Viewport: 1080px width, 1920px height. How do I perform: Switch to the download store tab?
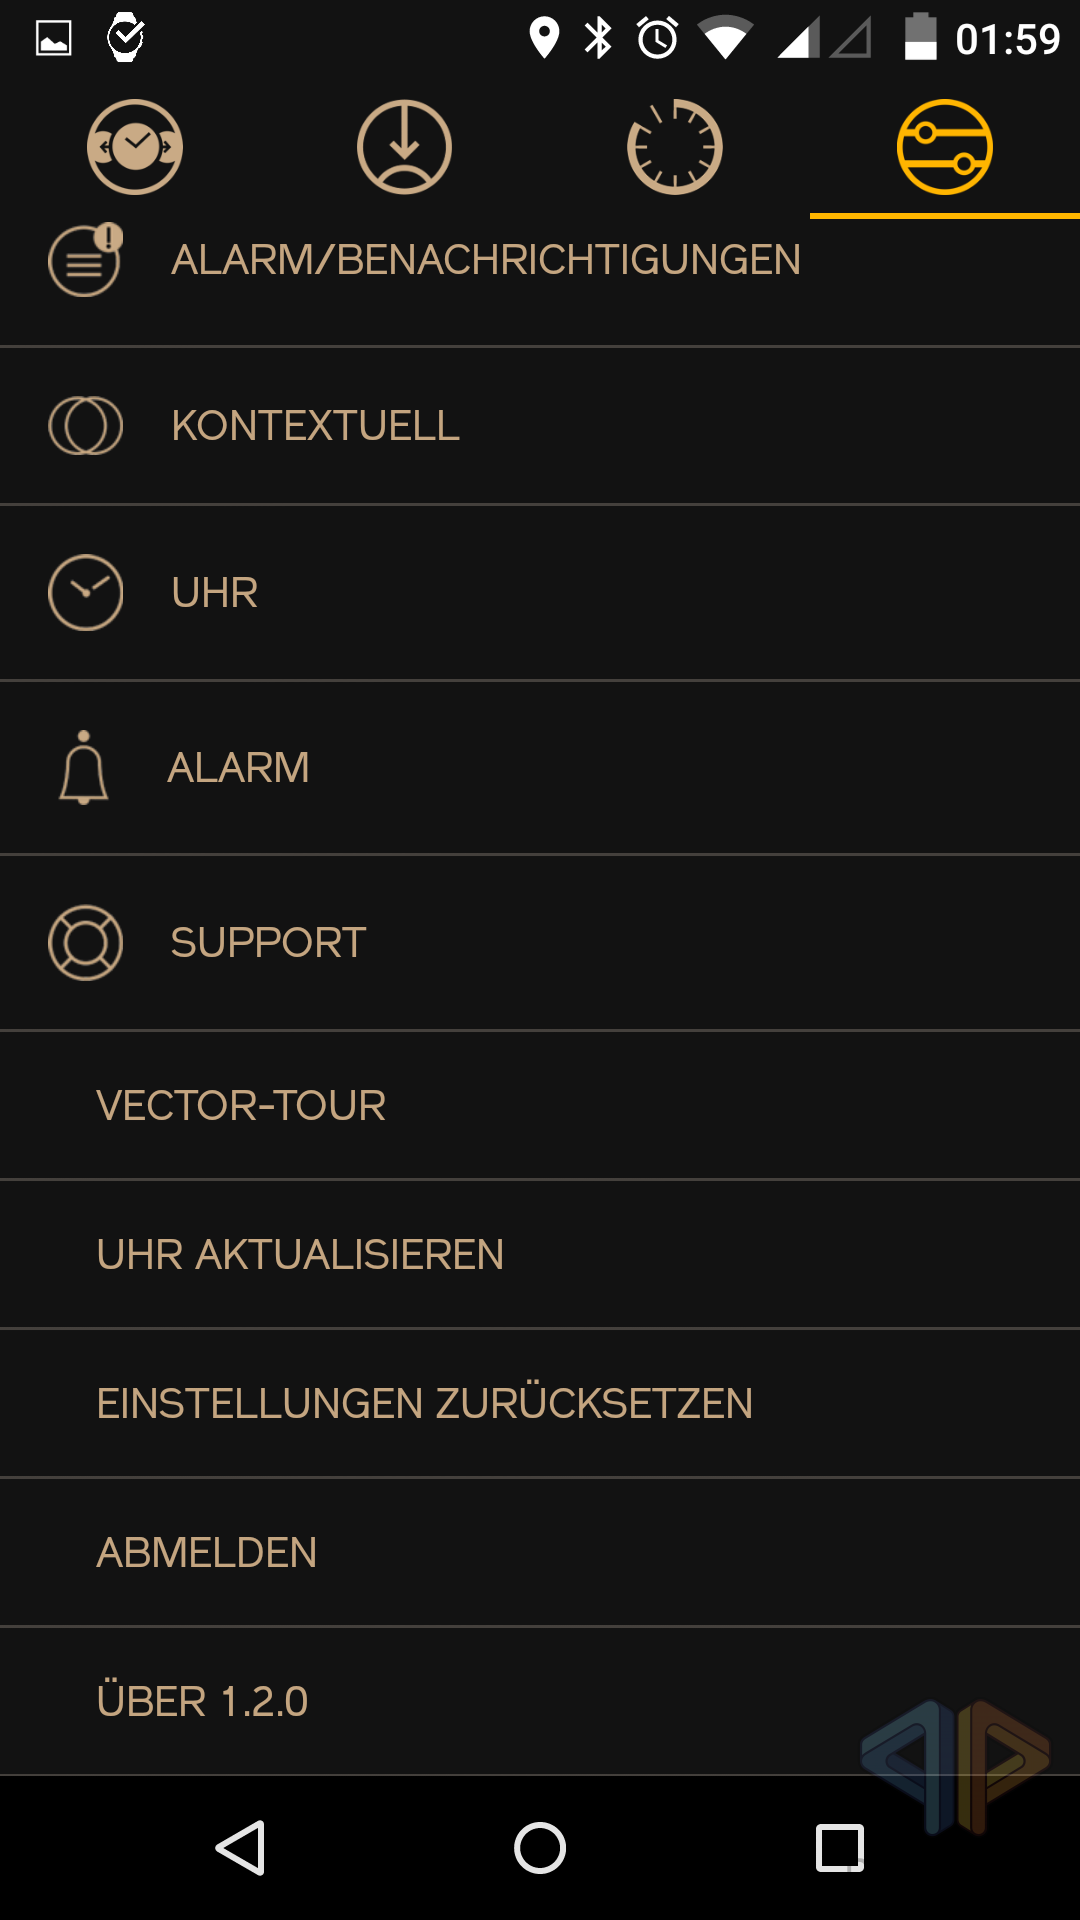pyautogui.click(x=405, y=147)
